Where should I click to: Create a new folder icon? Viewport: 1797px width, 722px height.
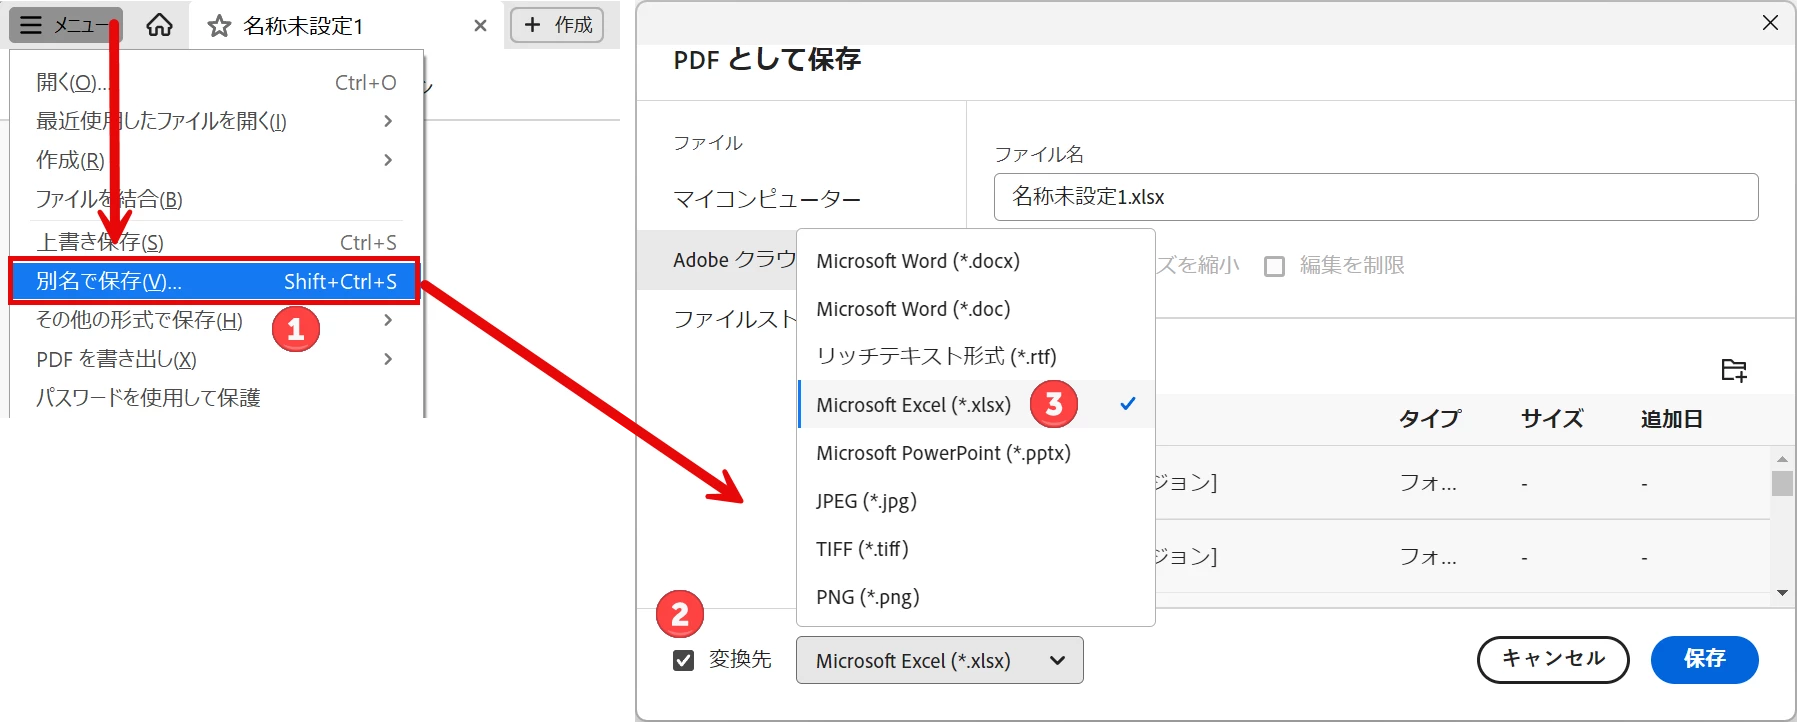click(1734, 370)
